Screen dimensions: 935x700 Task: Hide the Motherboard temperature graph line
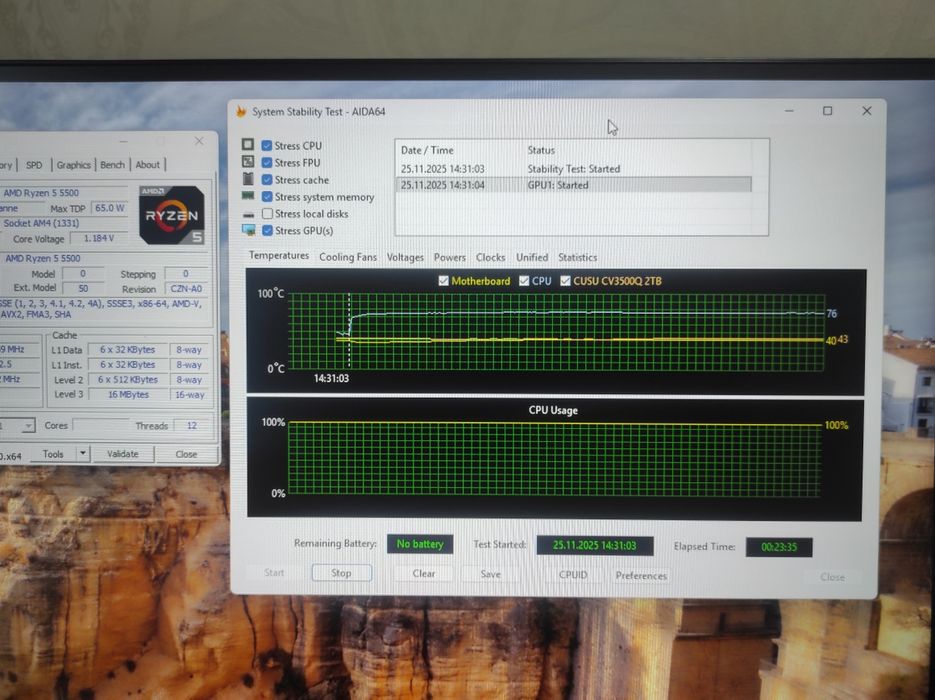click(x=443, y=281)
